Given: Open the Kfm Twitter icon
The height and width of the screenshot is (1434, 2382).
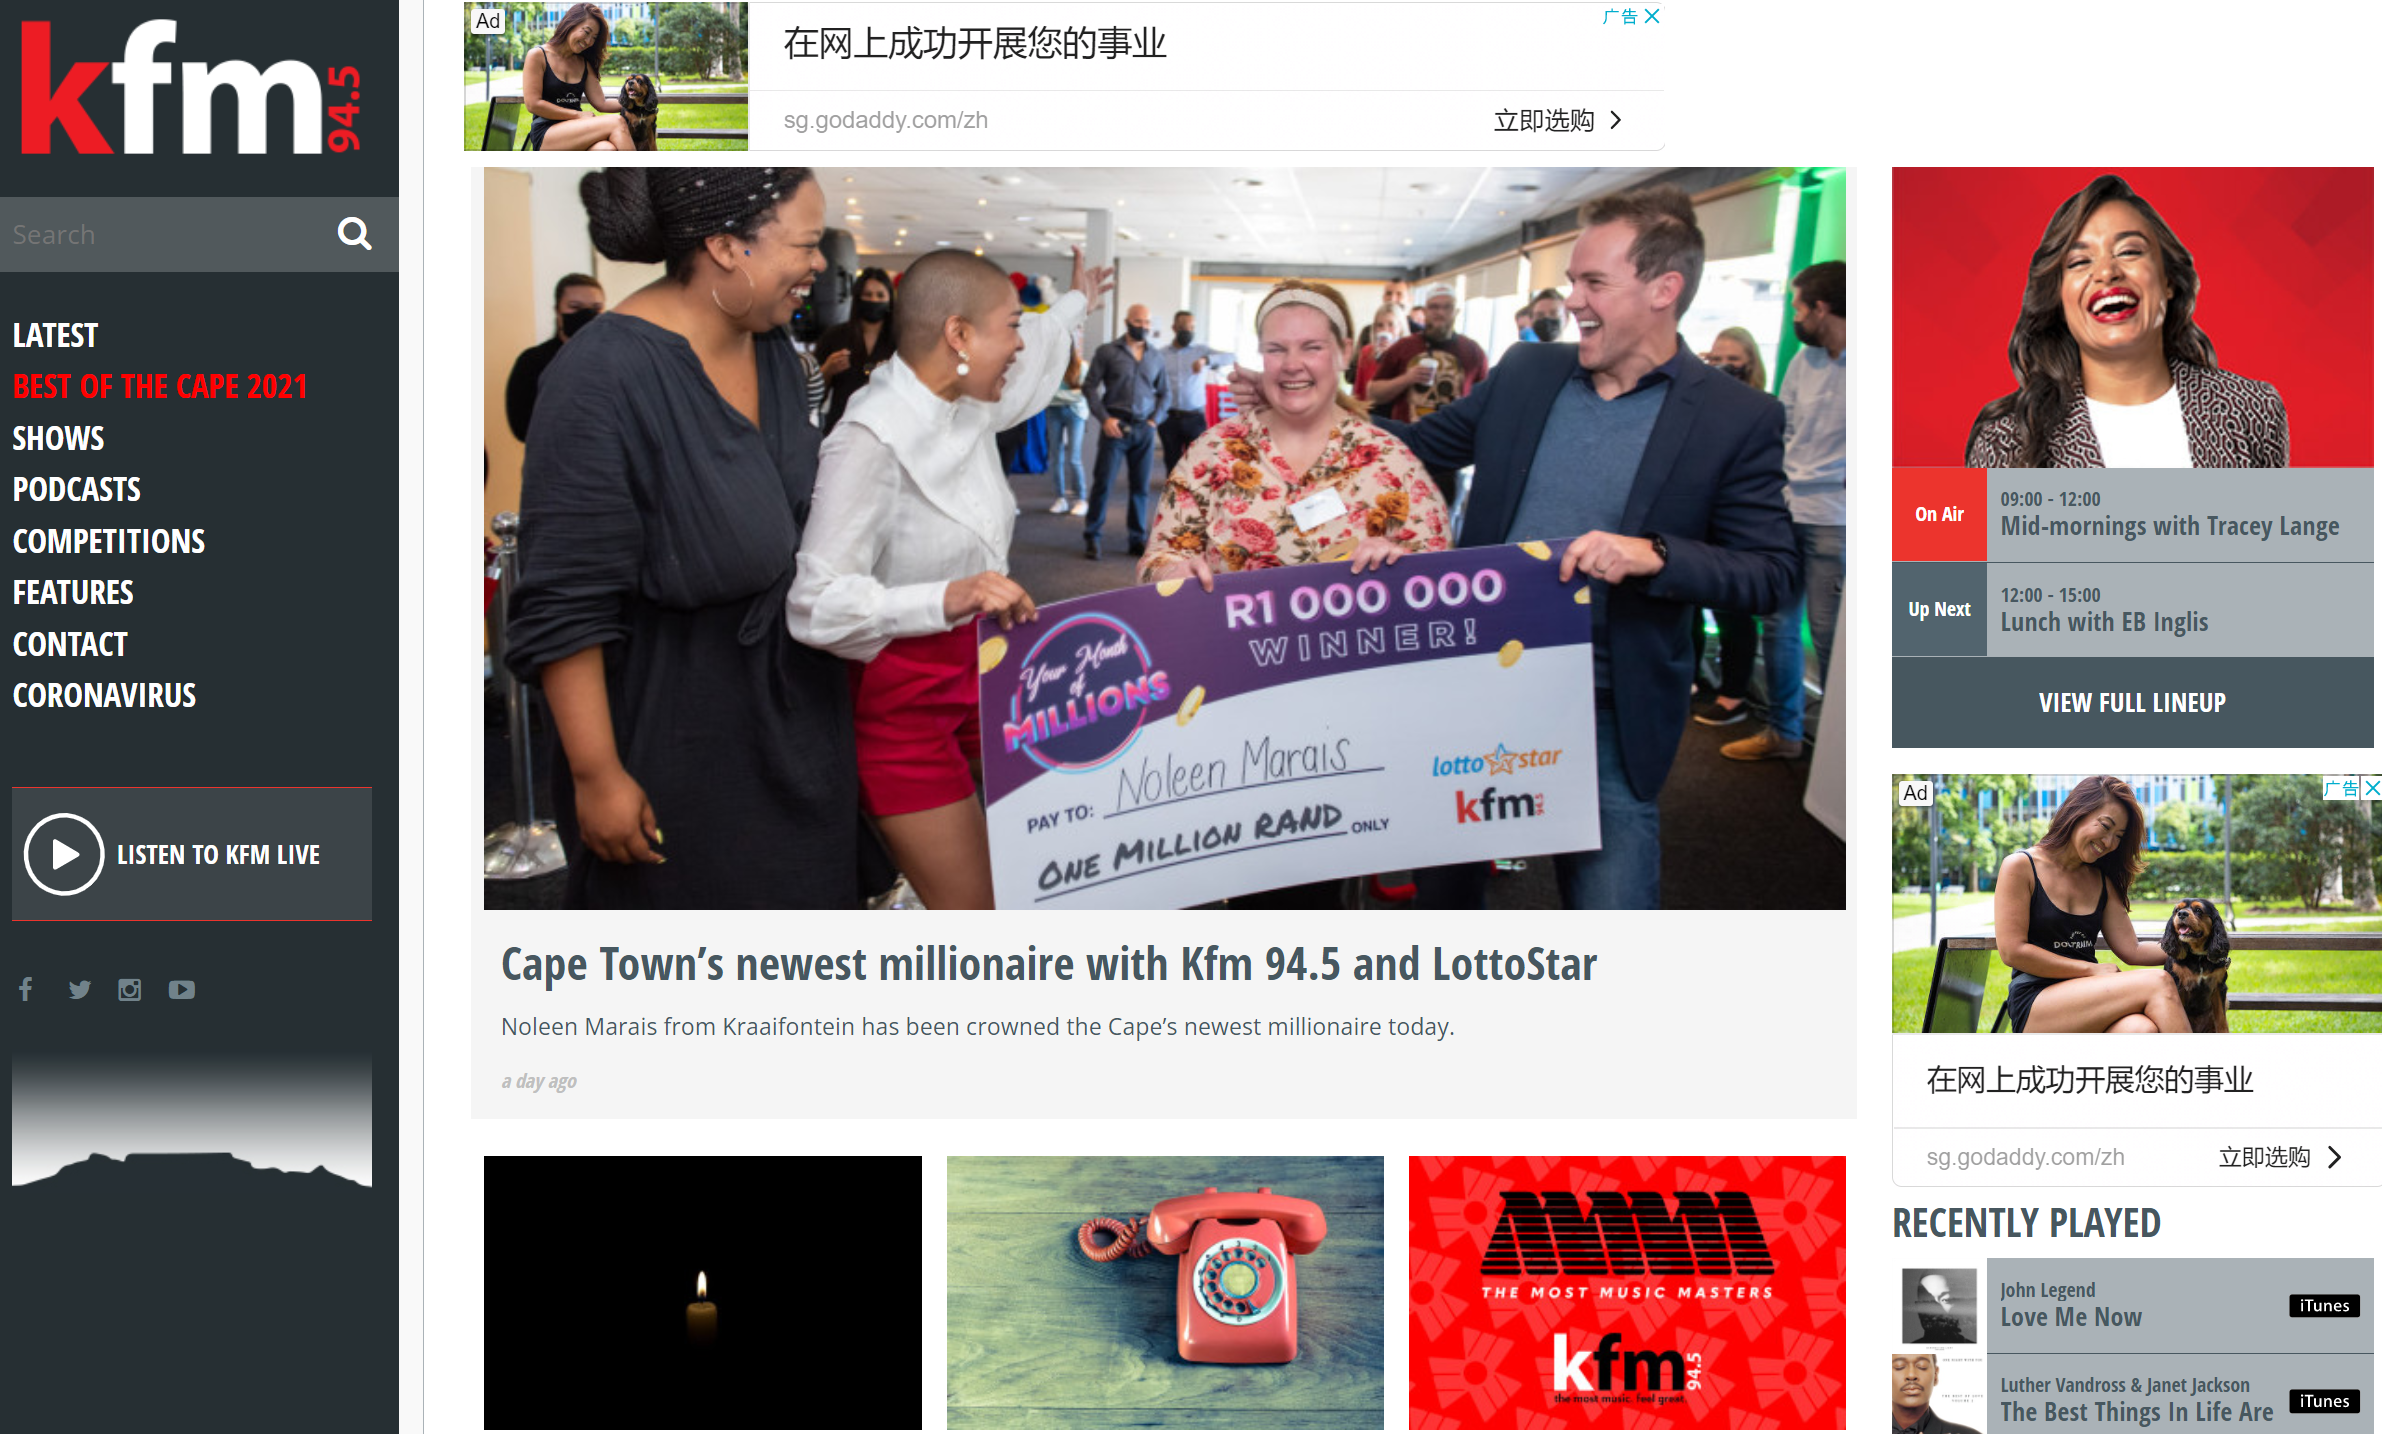Looking at the screenshot, I should pyautogui.click(x=79, y=989).
